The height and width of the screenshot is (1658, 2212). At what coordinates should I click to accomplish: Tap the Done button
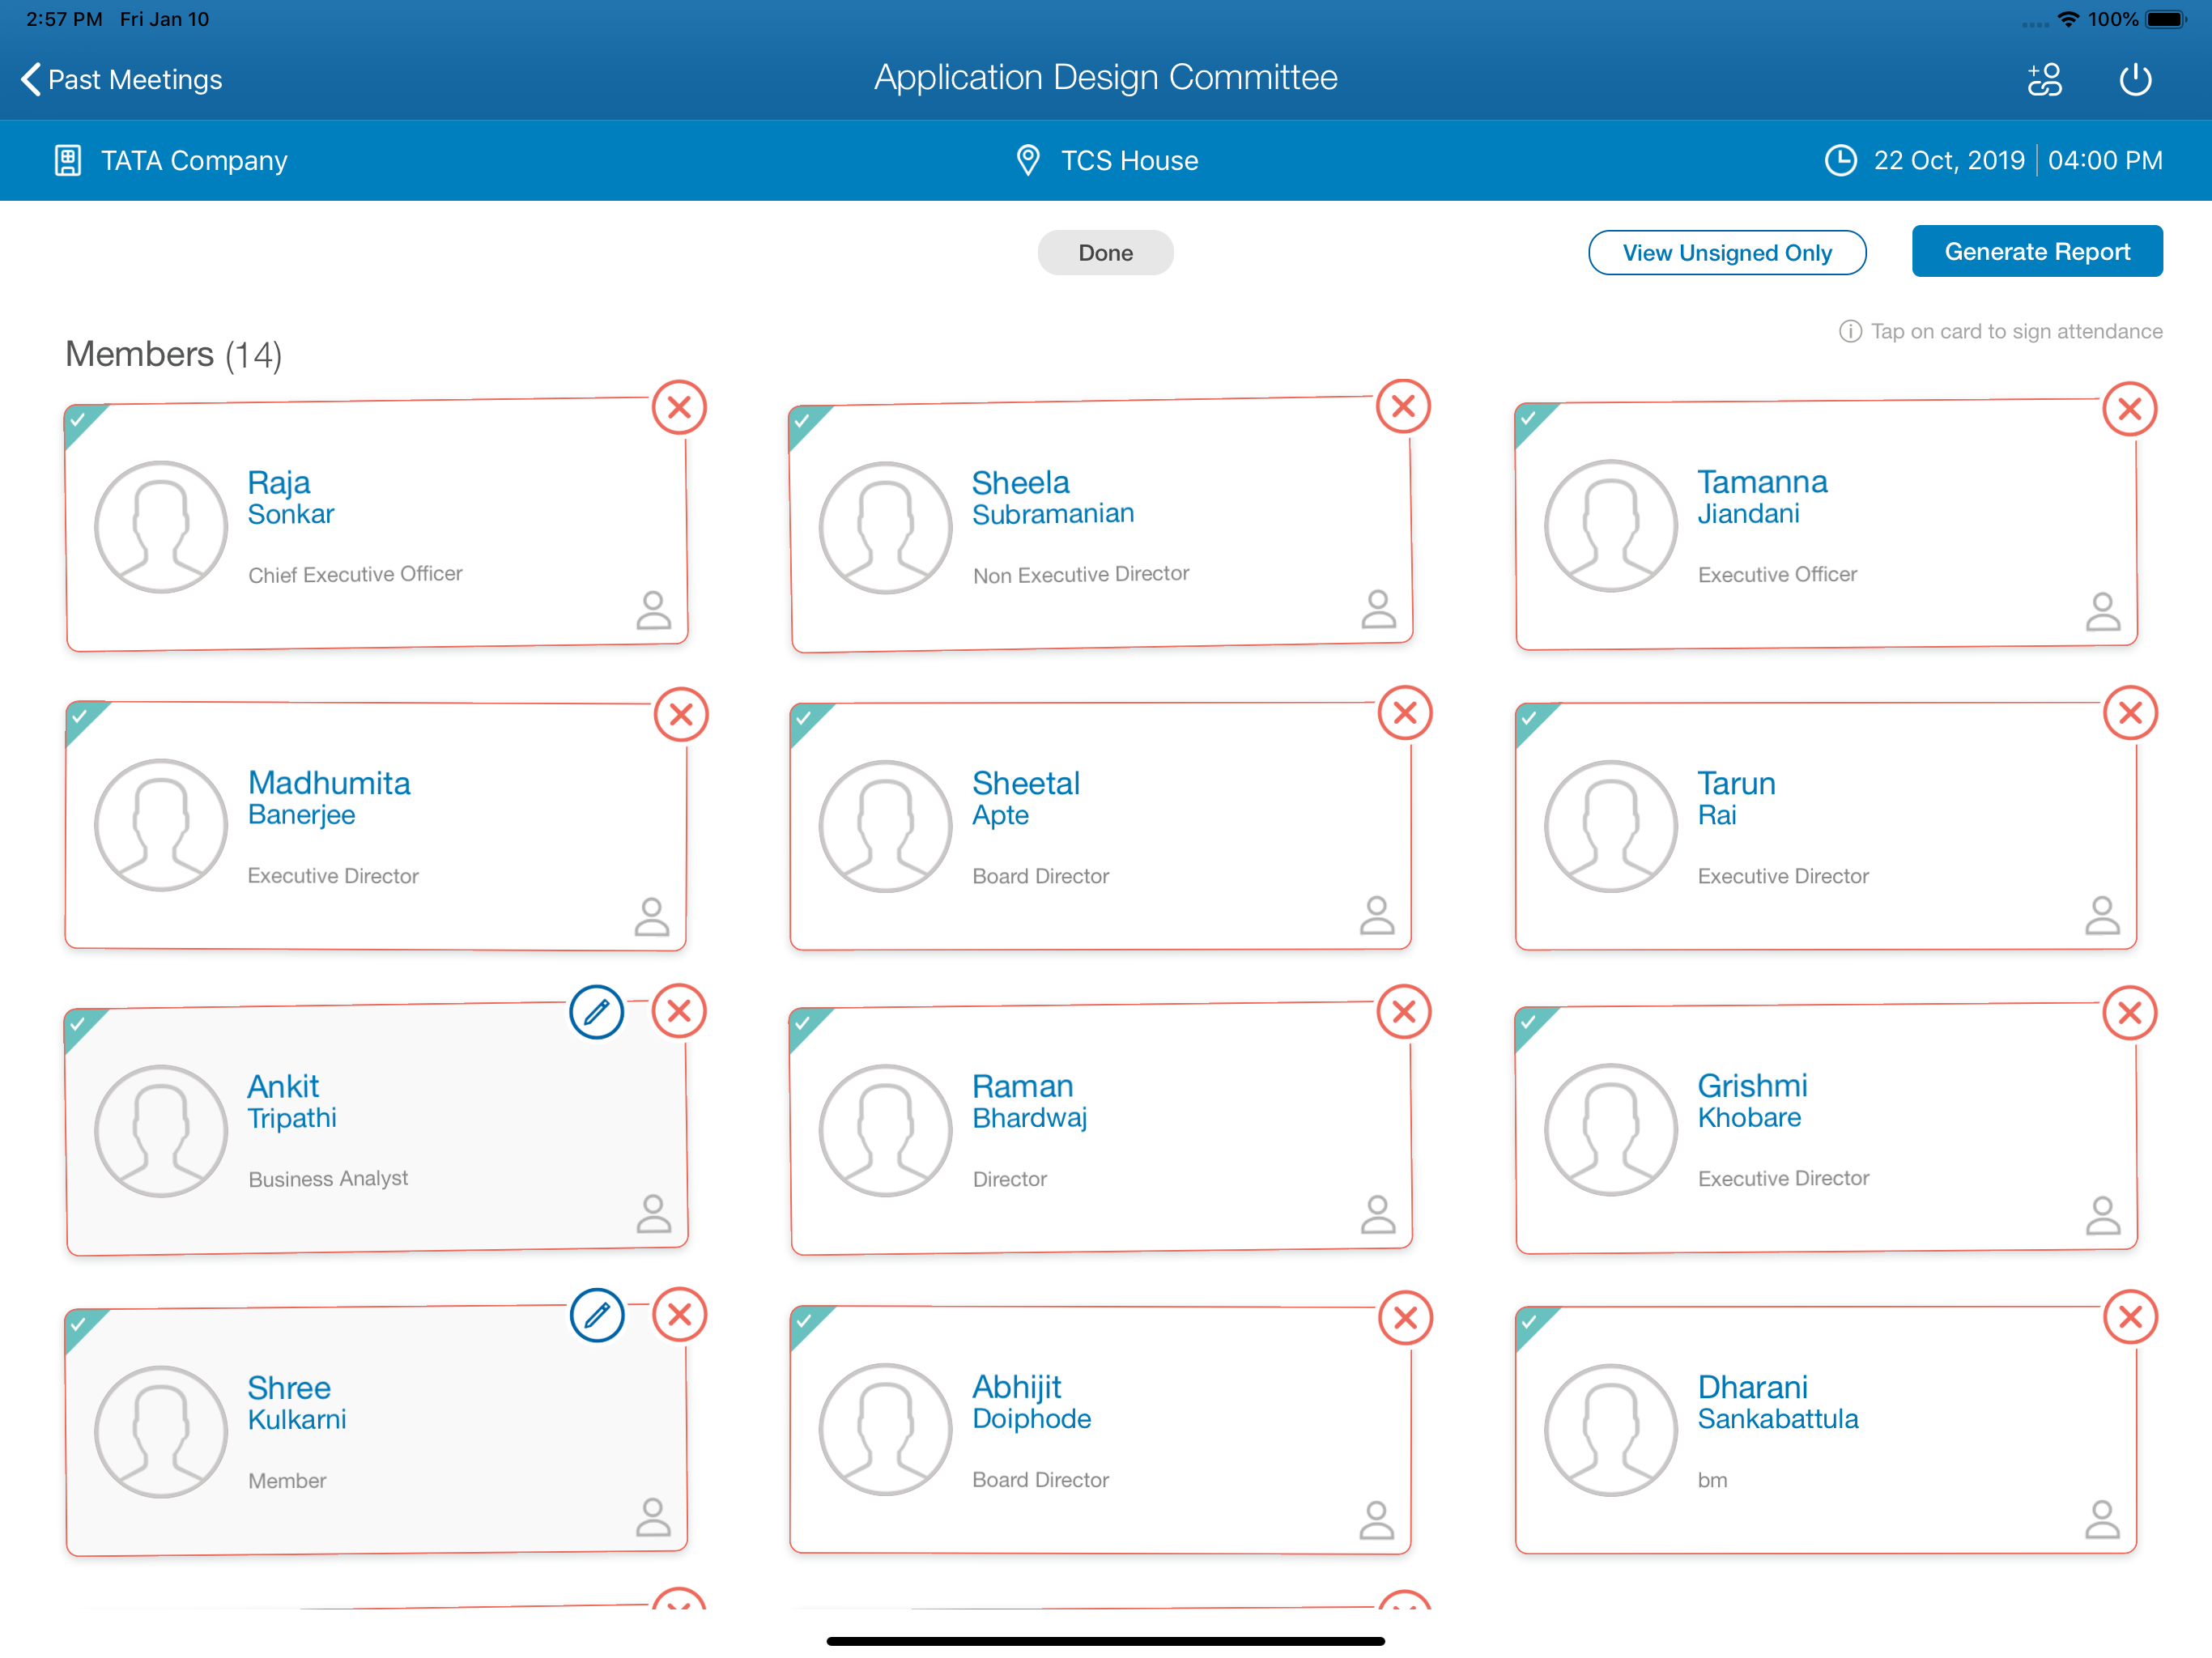click(x=1105, y=252)
